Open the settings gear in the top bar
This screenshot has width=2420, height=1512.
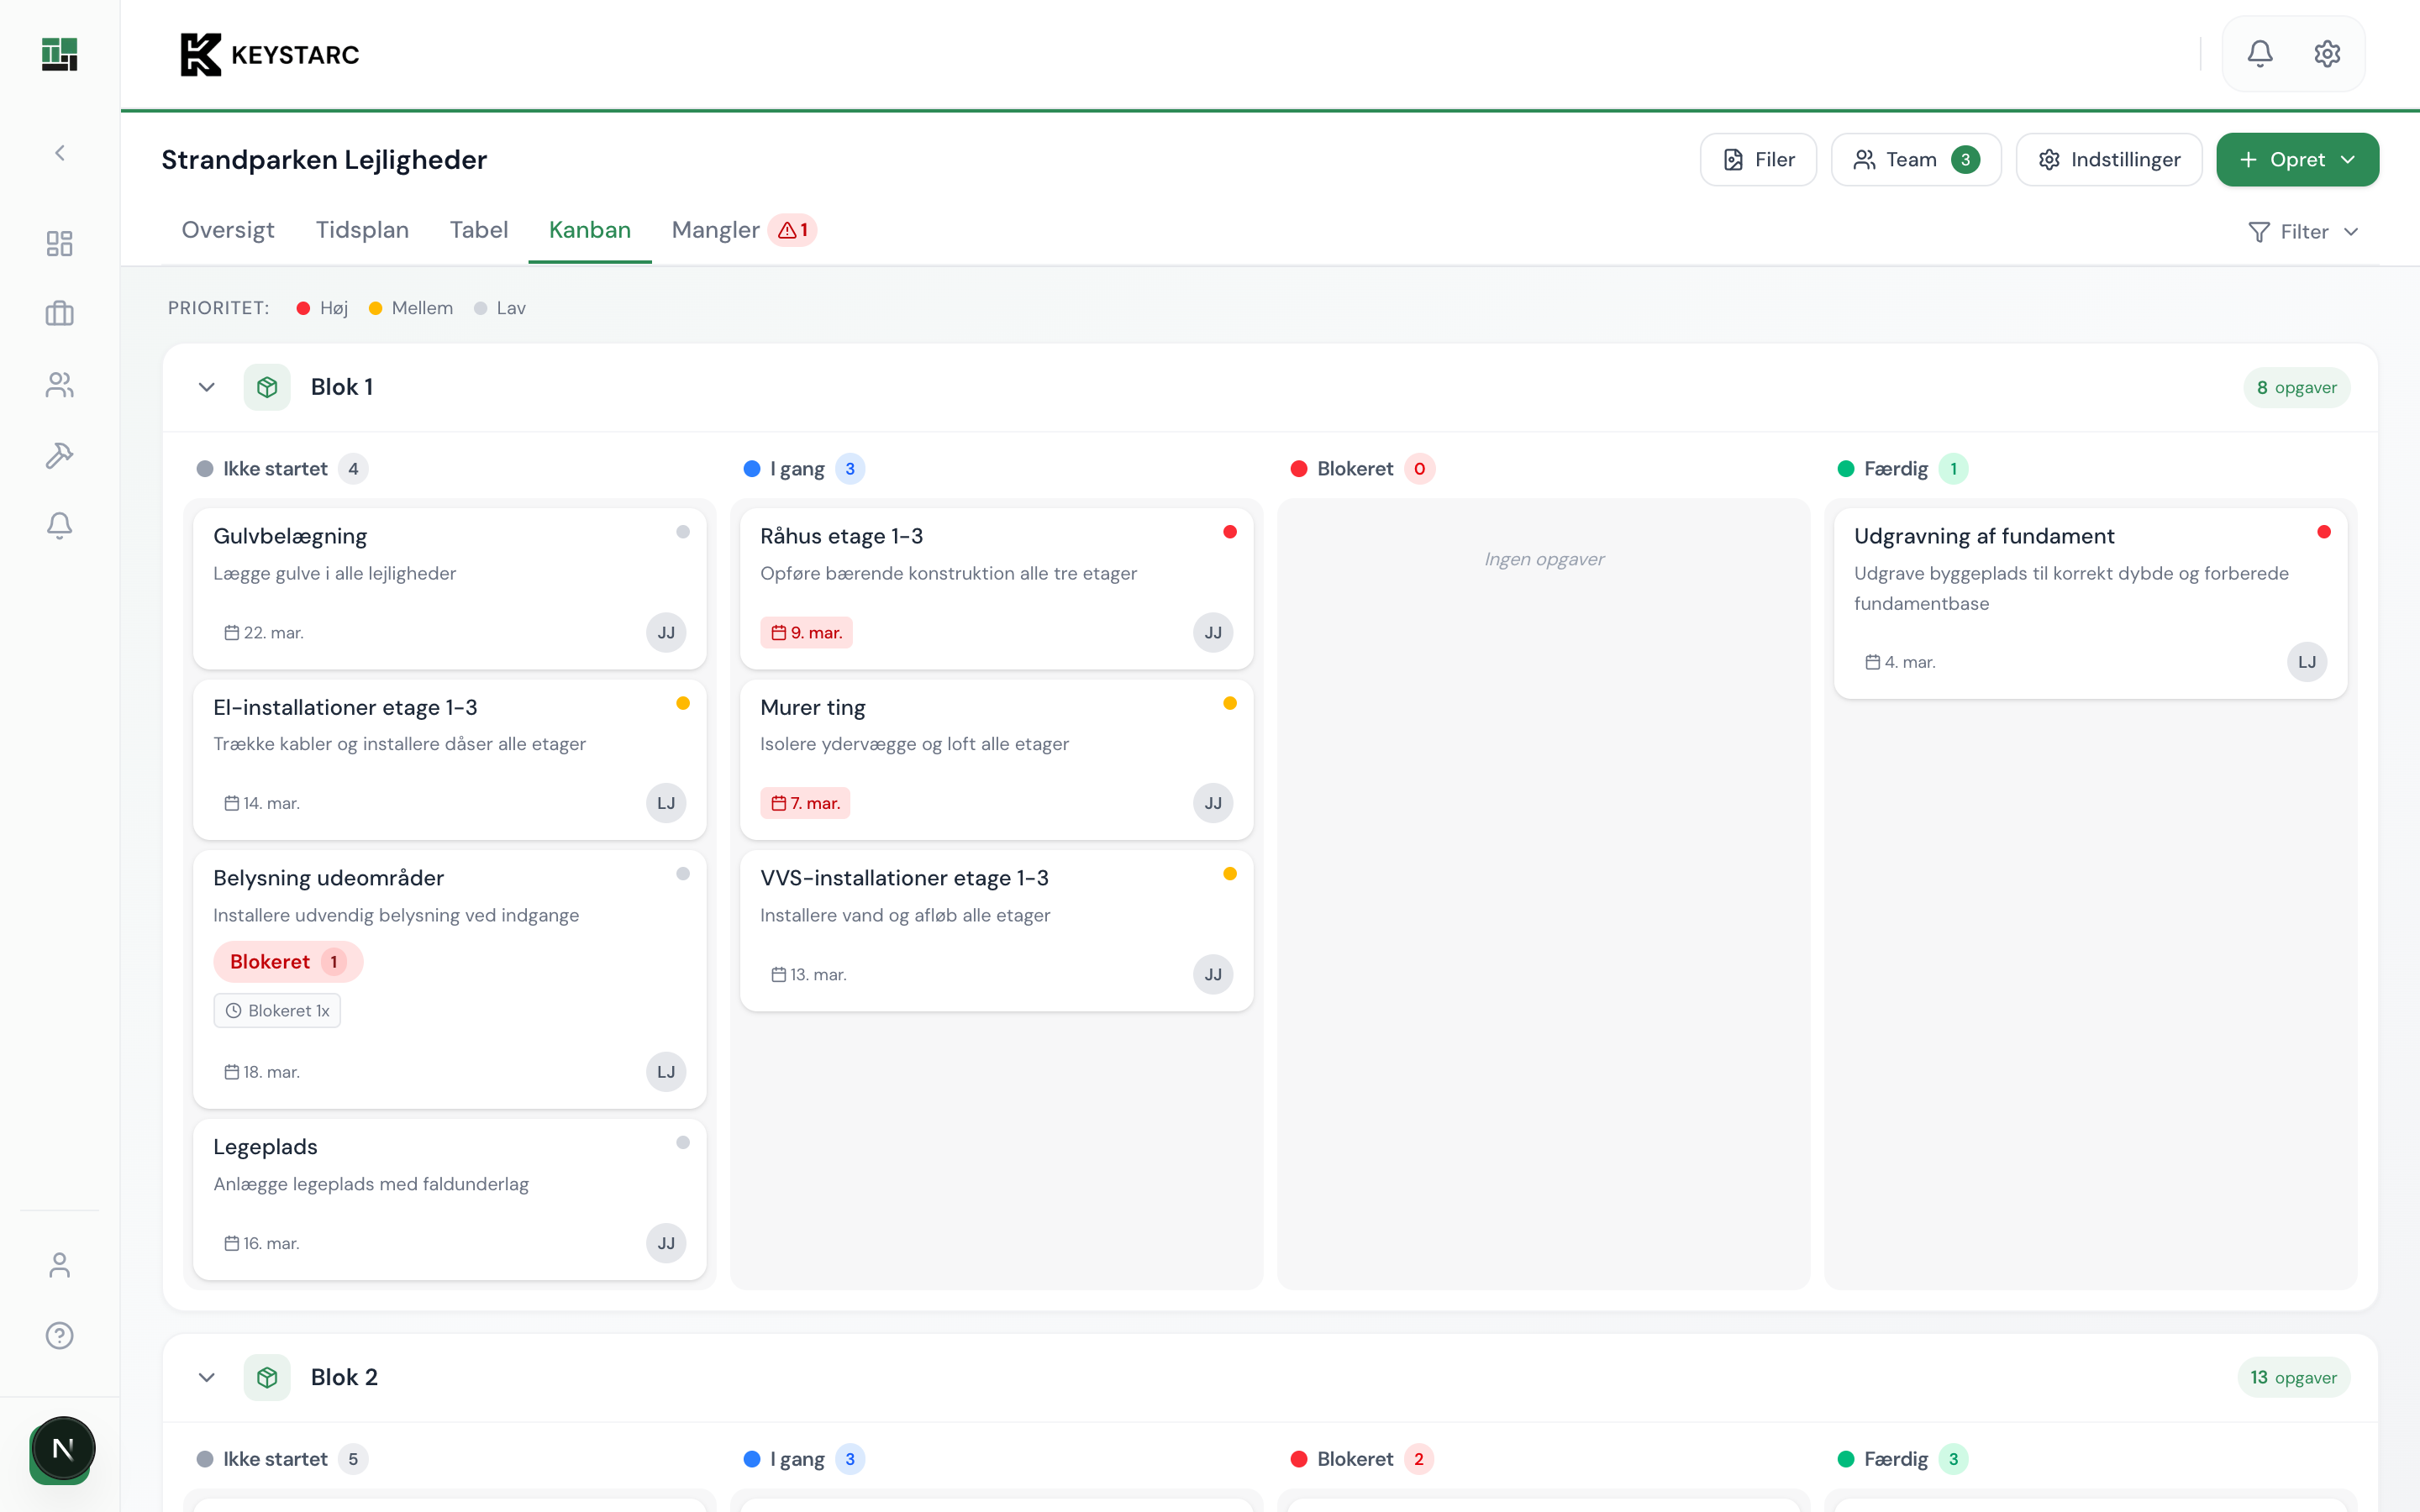click(x=2327, y=53)
